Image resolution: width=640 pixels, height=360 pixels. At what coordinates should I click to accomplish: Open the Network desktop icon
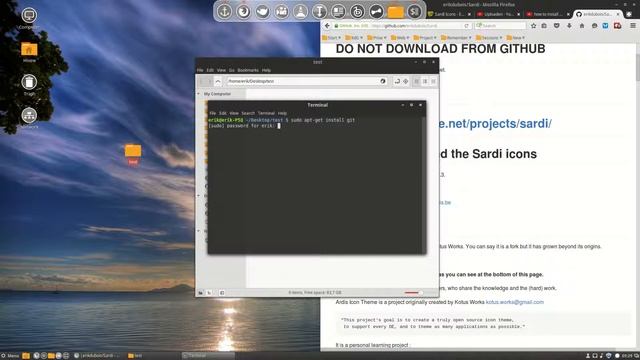[x=29, y=118]
